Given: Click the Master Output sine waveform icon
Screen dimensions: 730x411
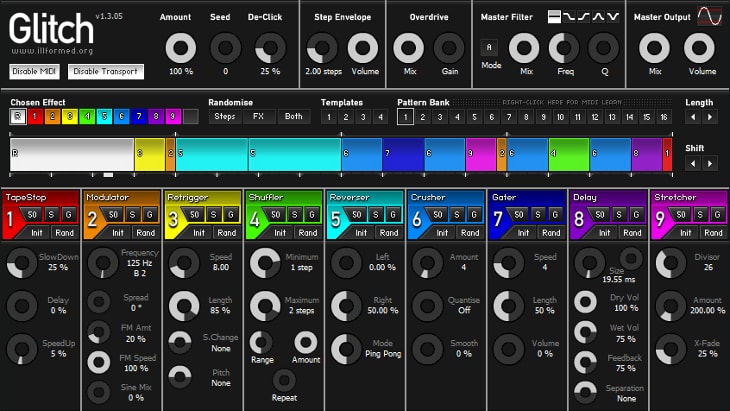Looking at the screenshot, I should point(709,16).
